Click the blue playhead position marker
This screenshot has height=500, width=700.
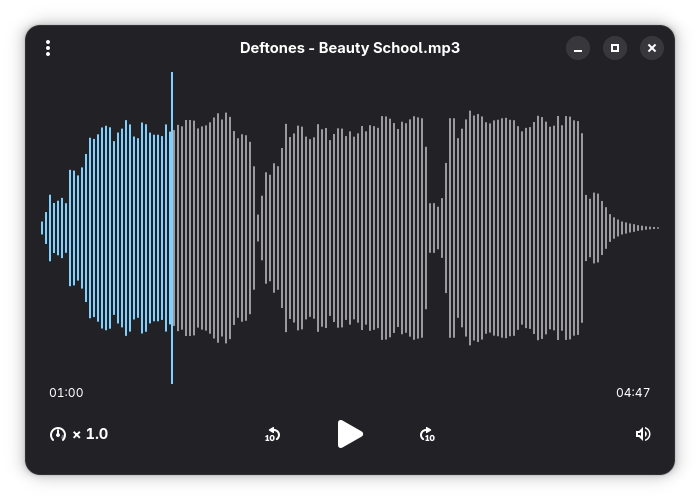tap(172, 228)
